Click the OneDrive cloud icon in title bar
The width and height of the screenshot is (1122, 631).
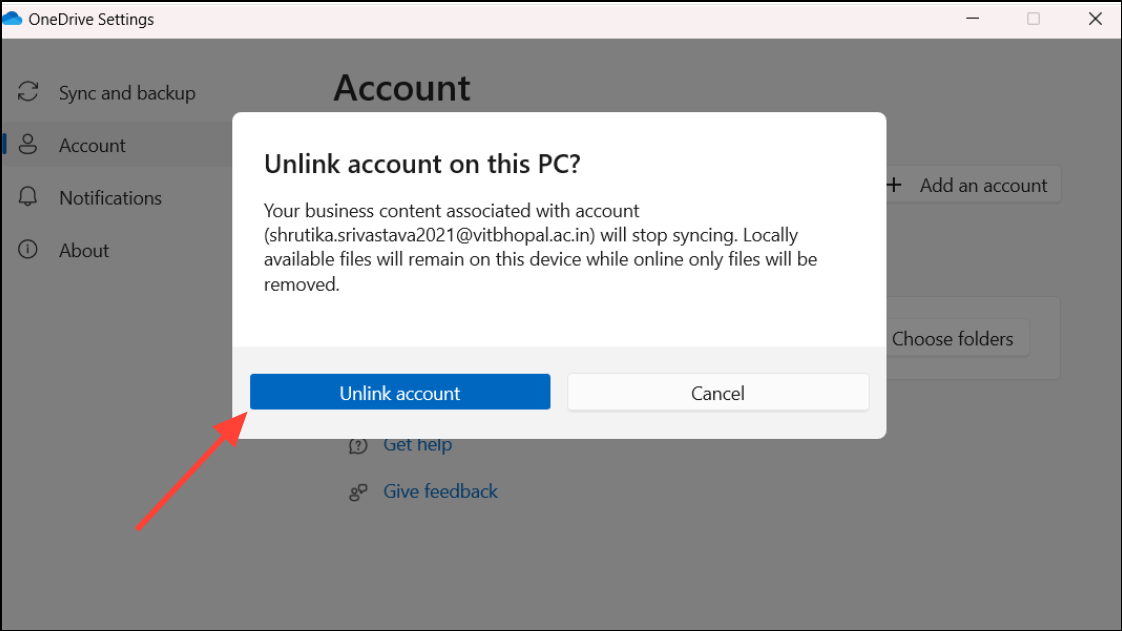click(x=12, y=19)
